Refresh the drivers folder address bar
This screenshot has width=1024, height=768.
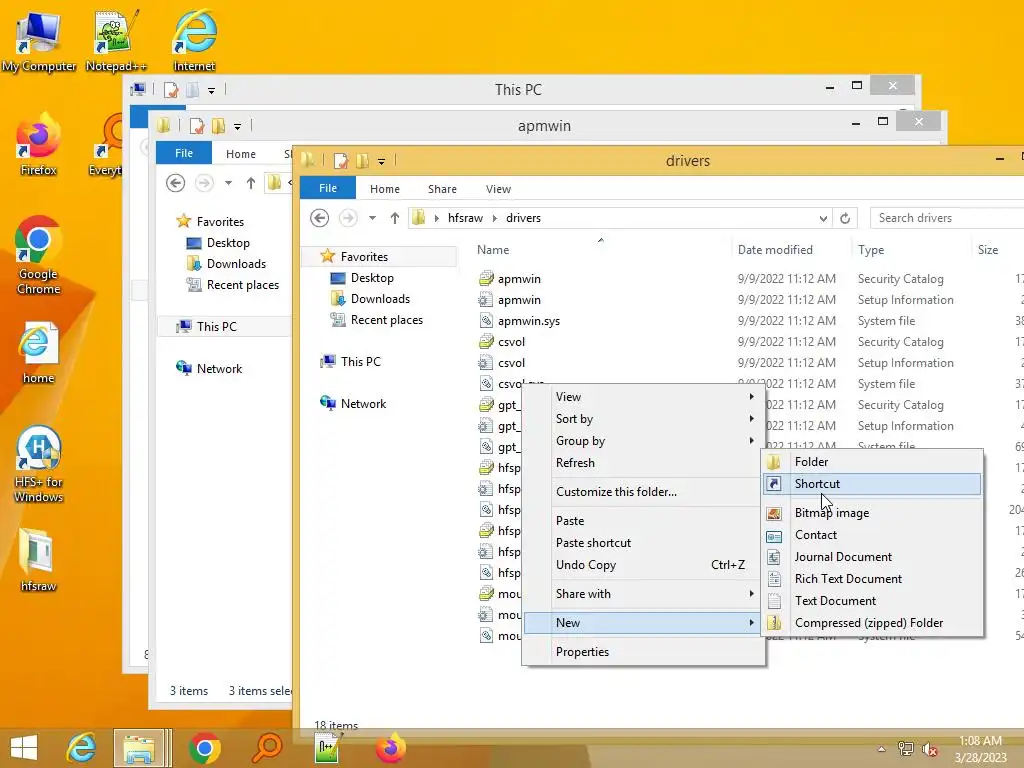click(x=845, y=218)
